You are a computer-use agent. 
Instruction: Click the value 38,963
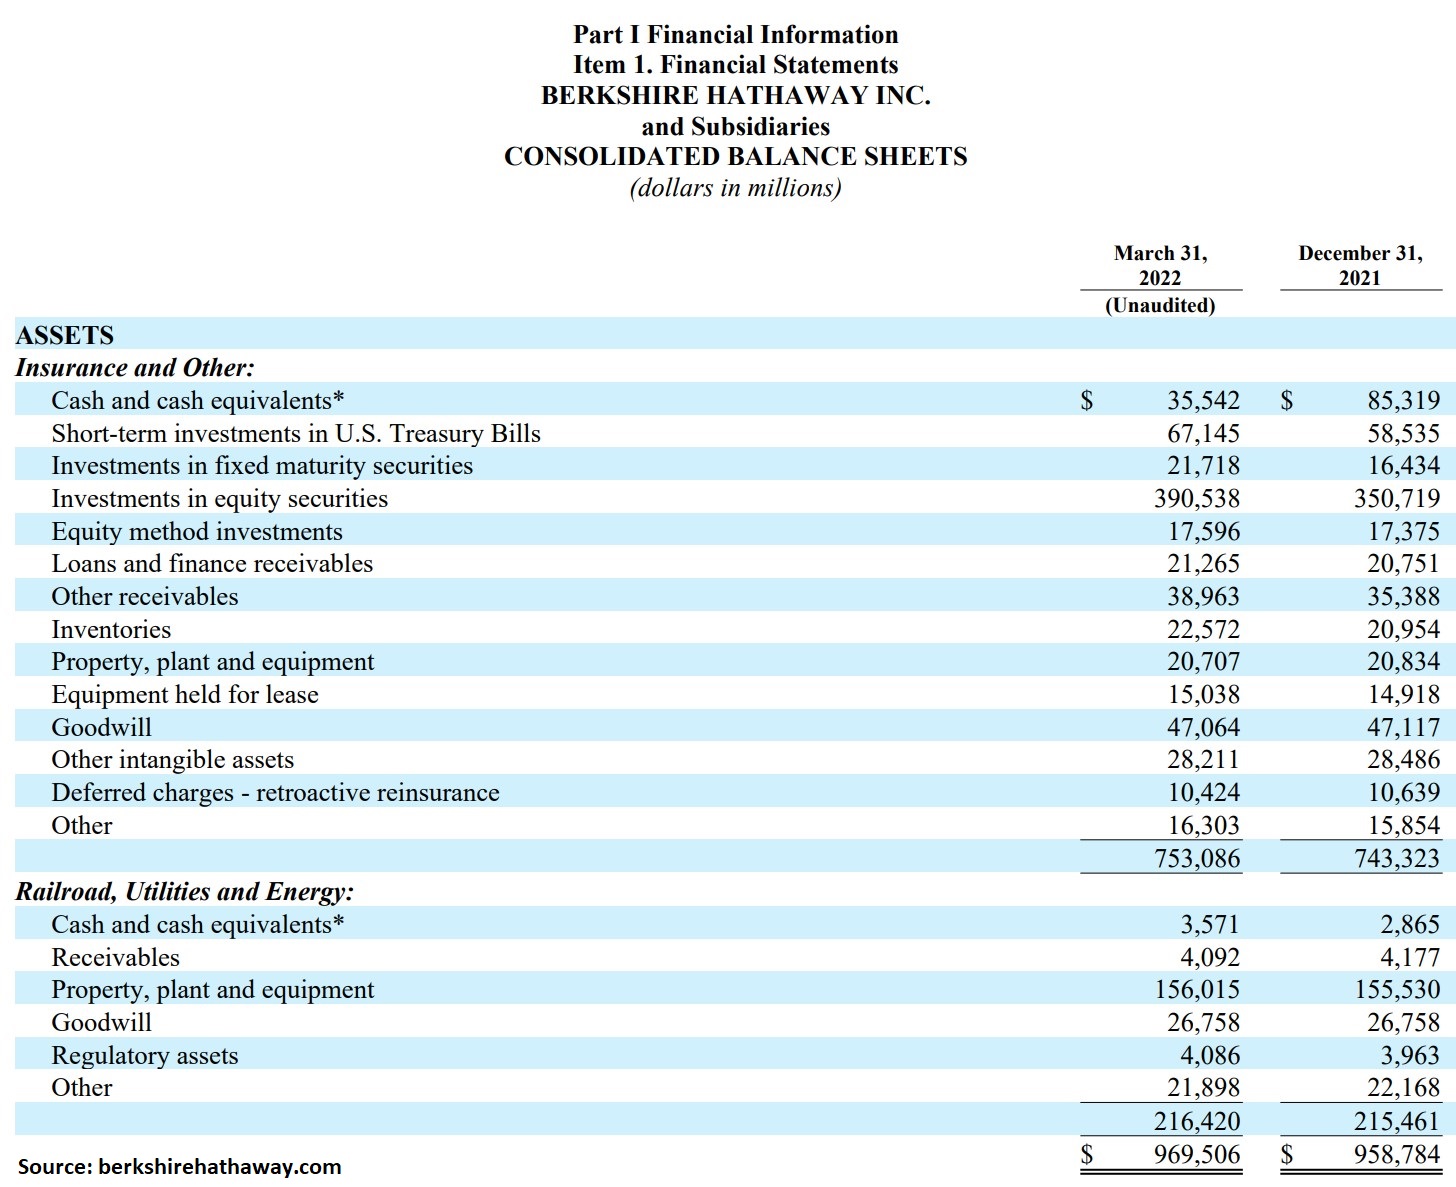1203,597
